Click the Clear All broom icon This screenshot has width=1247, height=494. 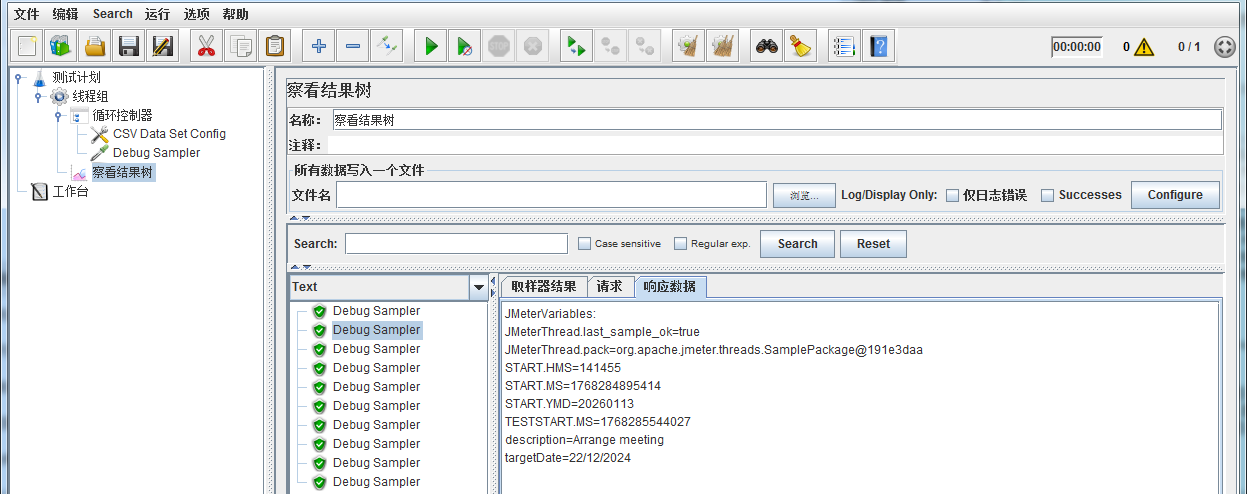[722, 46]
